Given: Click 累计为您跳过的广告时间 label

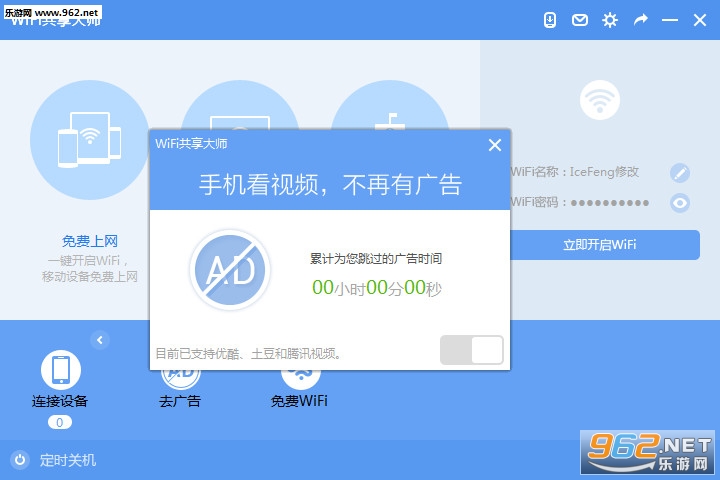Looking at the screenshot, I should (376, 259).
